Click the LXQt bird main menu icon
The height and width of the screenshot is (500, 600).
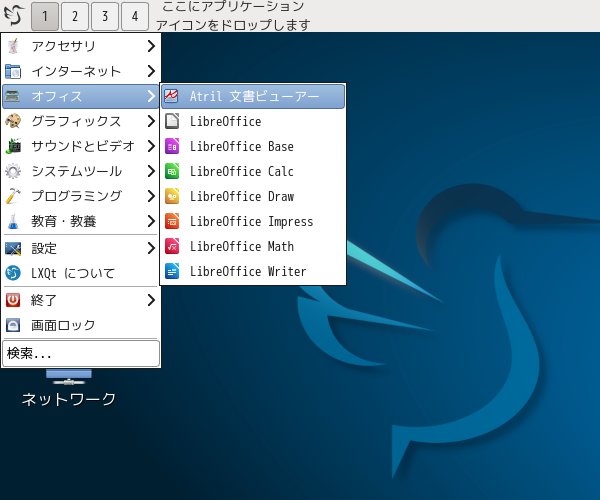[14, 15]
